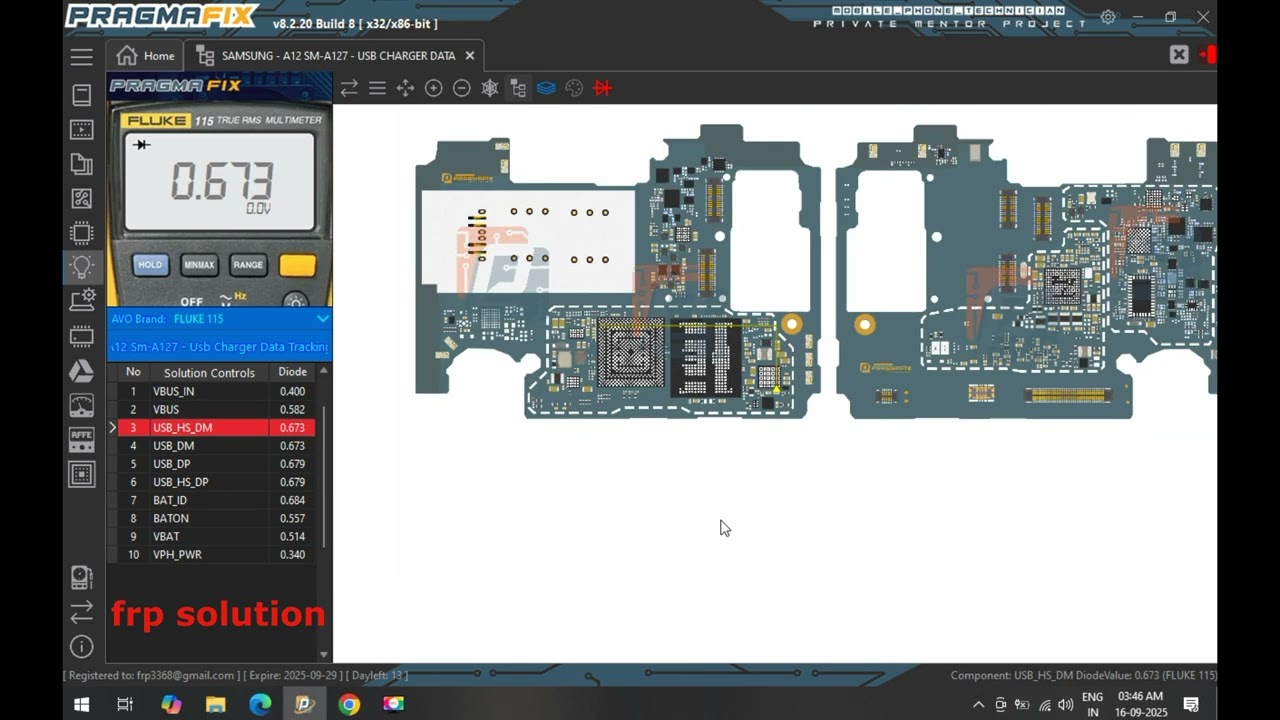Open the memory chip sidebar icon

(x=82, y=336)
